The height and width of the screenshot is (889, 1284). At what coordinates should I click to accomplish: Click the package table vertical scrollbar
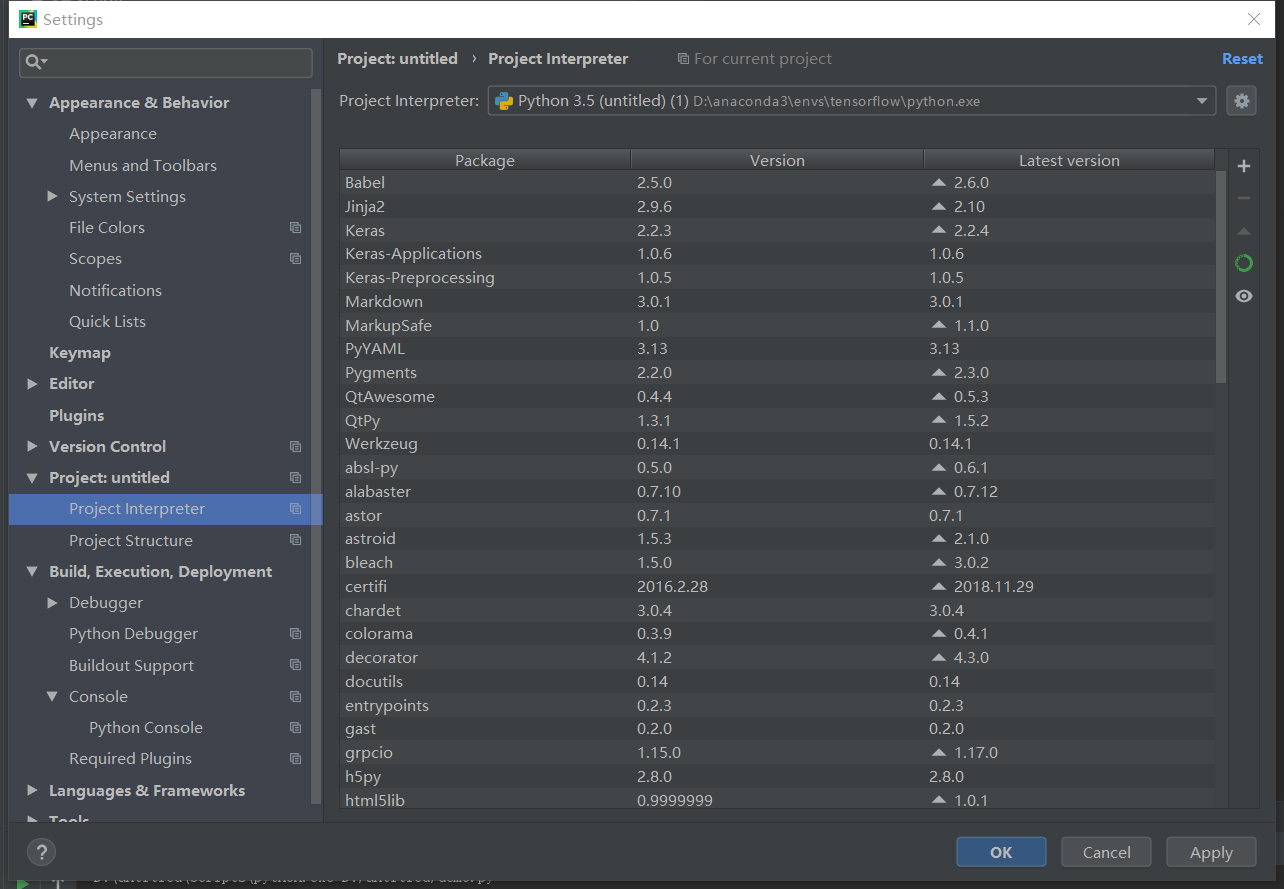click(x=1221, y=277)
